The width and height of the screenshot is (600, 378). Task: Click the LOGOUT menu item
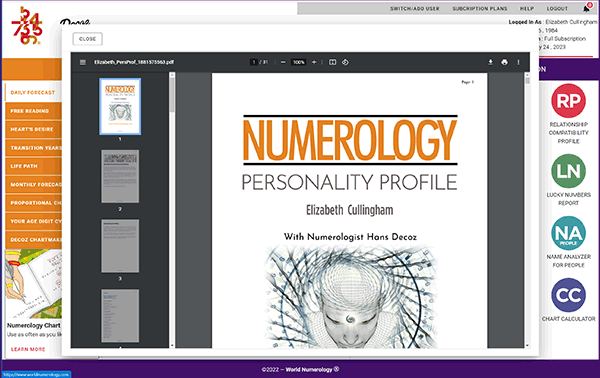(557, 8)
